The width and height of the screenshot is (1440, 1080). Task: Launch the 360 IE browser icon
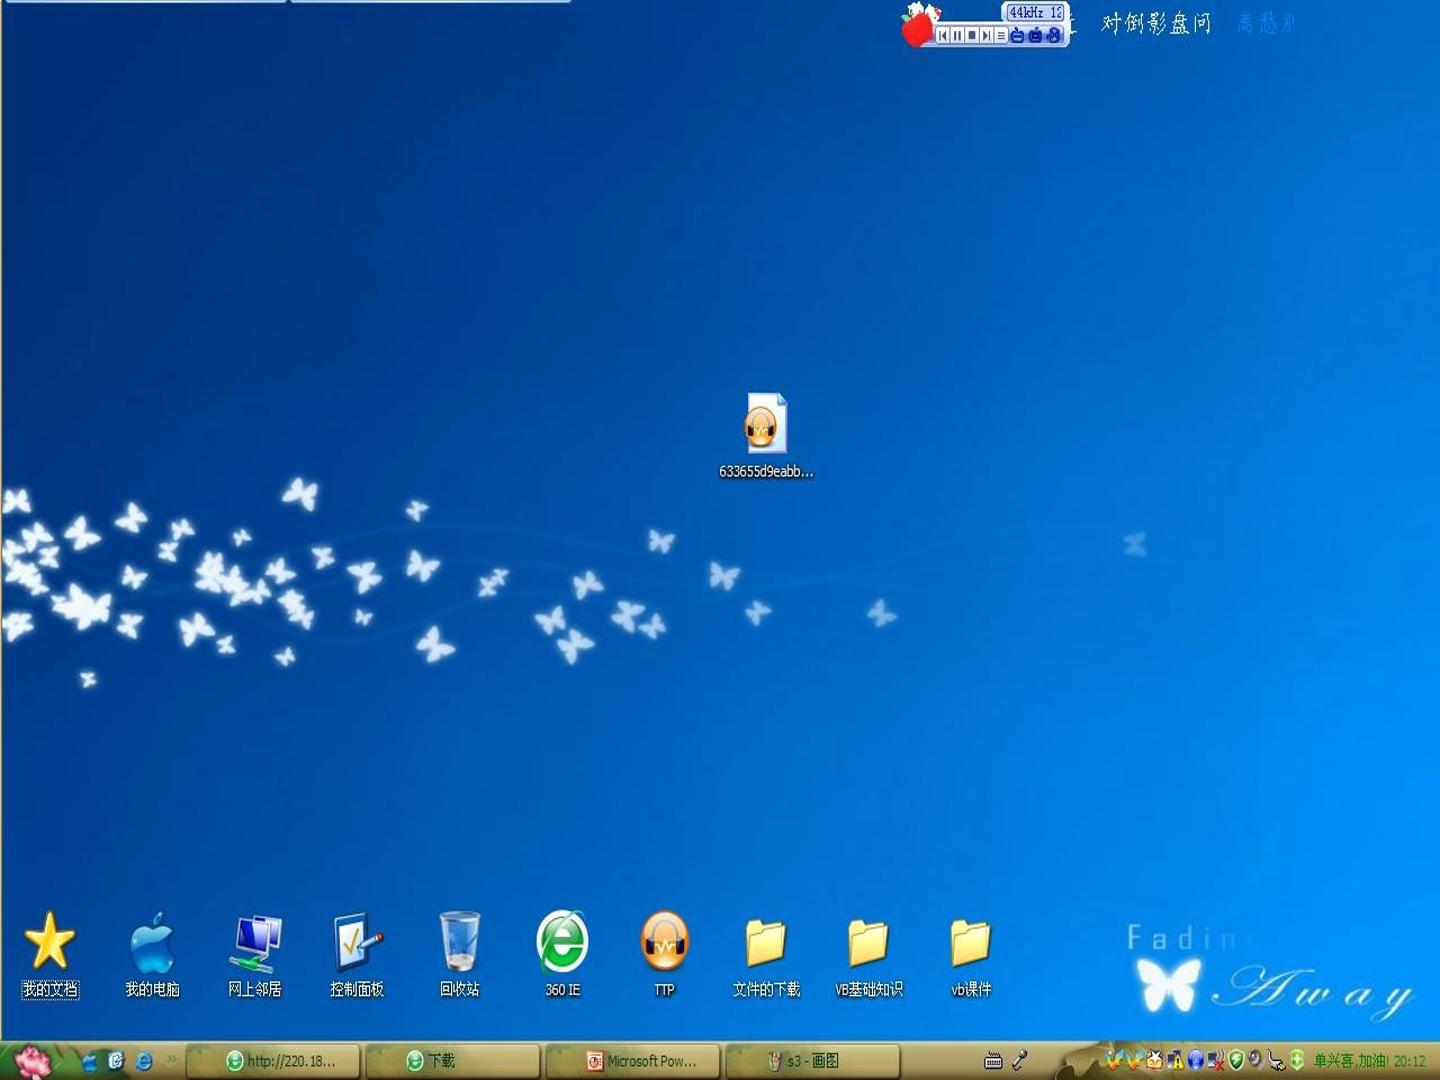(562, 953)
